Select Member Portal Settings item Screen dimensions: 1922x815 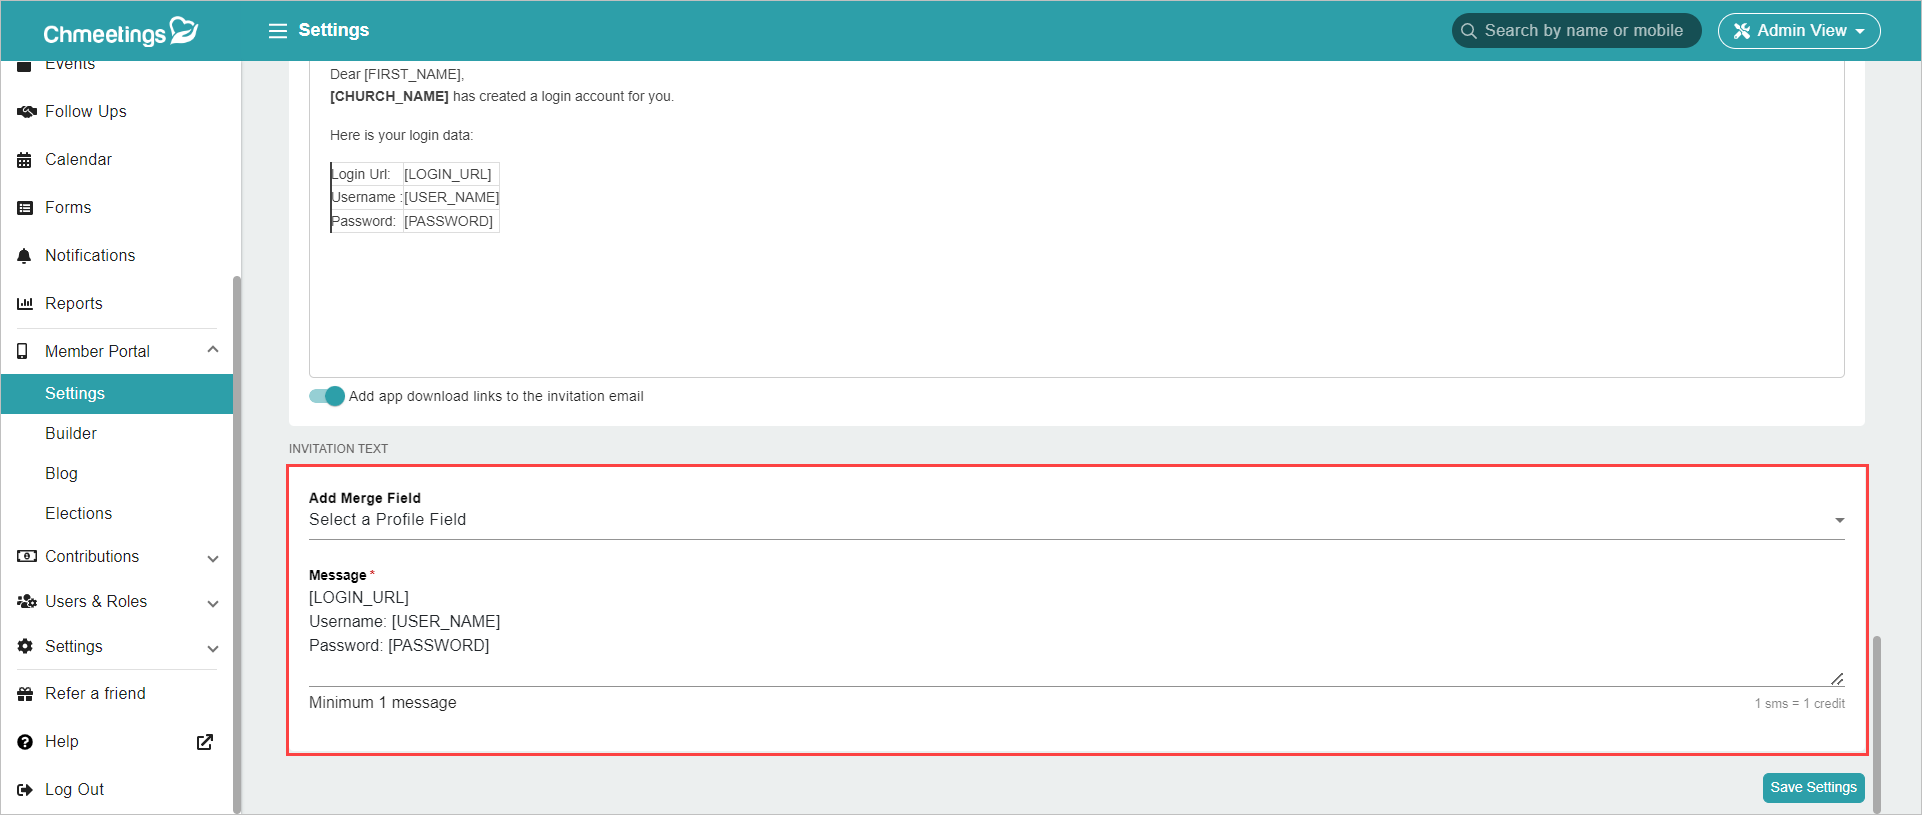pyautogui.click(x=117, y=394)
